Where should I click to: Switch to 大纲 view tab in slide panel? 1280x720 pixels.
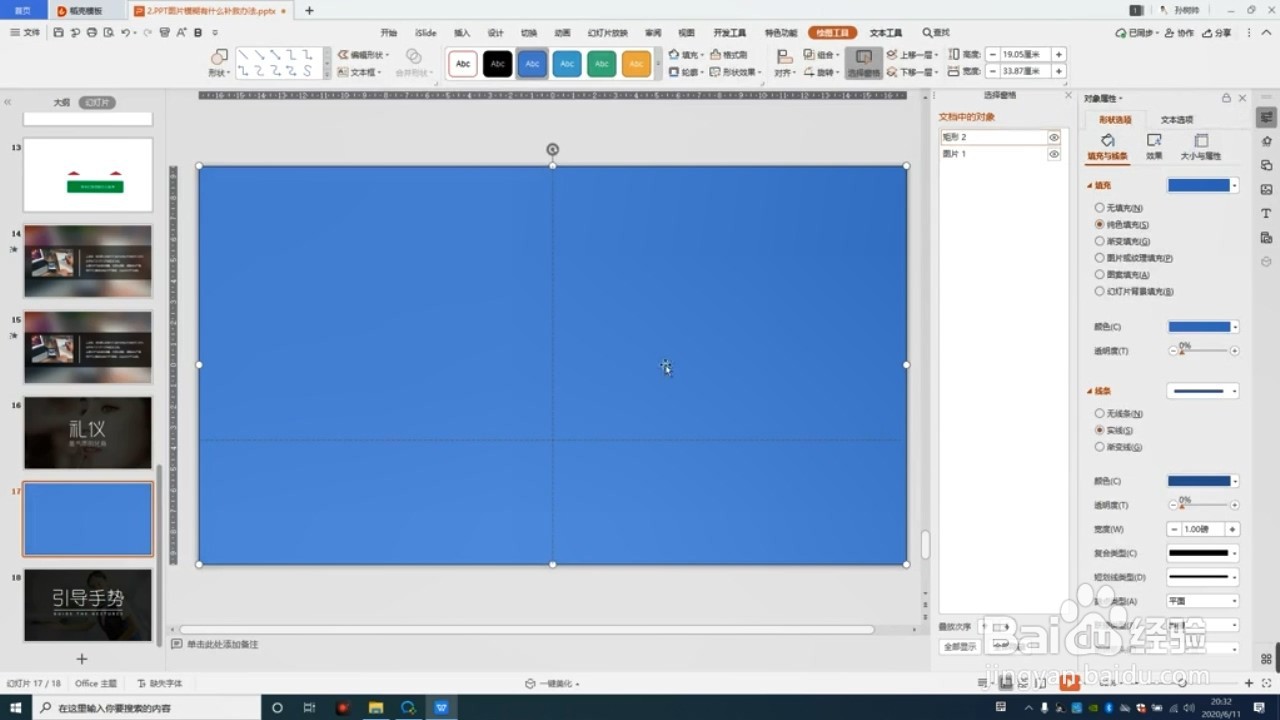tap(62, 103)
